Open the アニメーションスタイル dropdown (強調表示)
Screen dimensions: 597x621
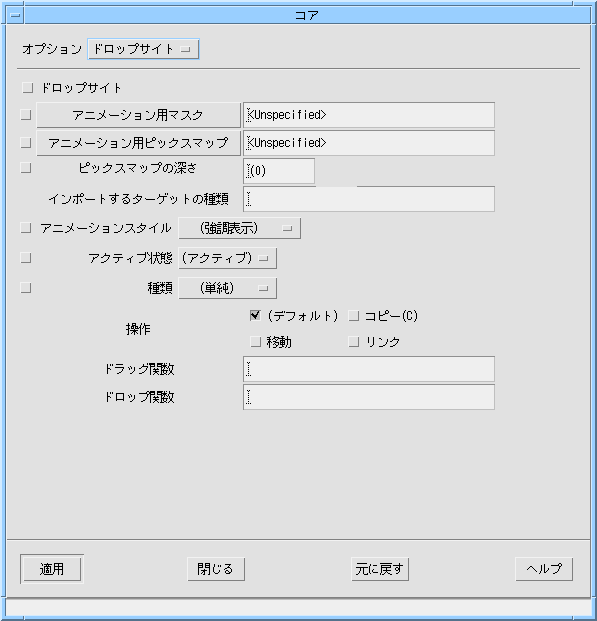coord(240,228)
